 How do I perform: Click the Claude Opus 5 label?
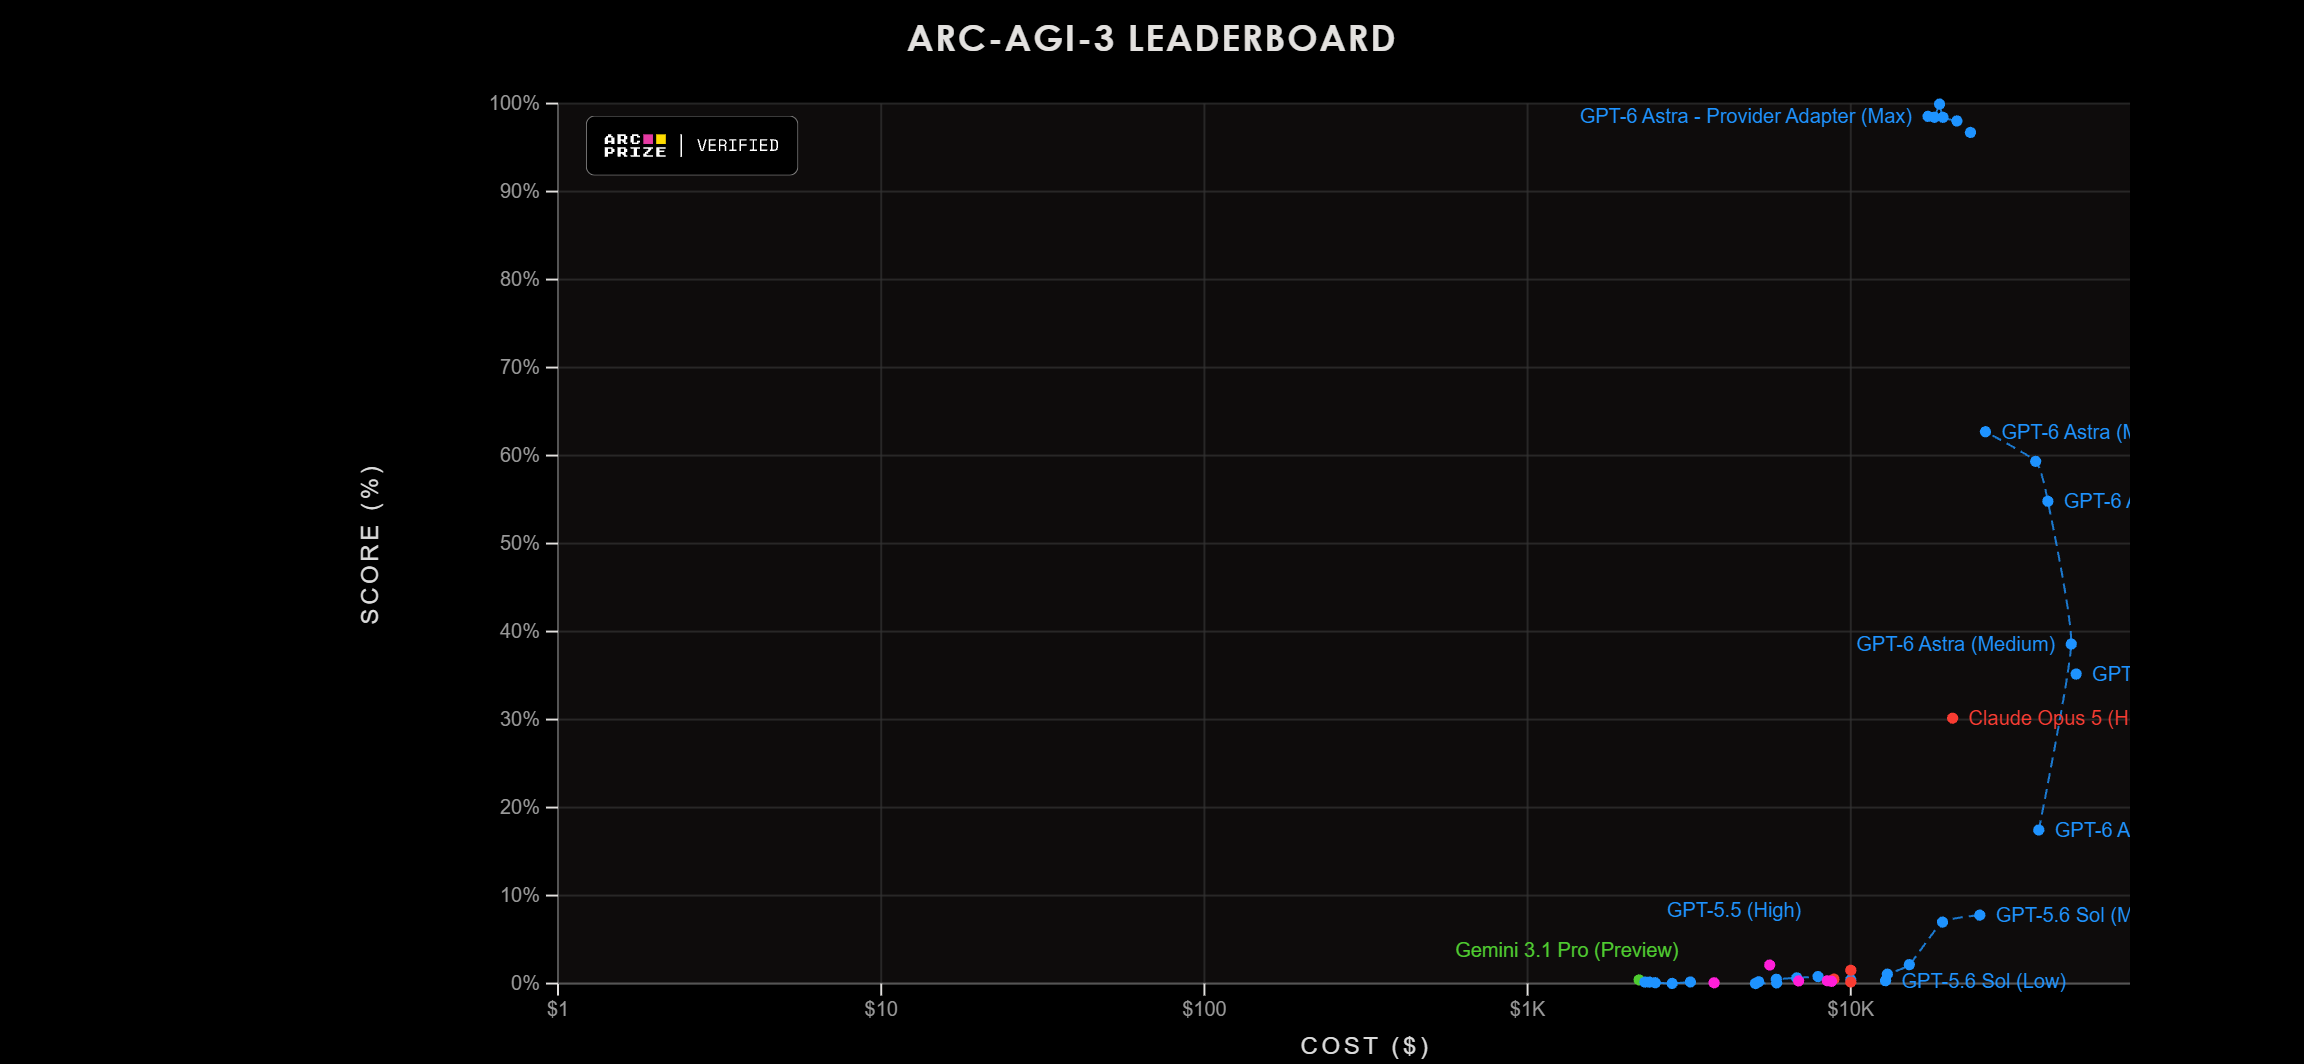pyautogui.click(x=2047, y=718)
